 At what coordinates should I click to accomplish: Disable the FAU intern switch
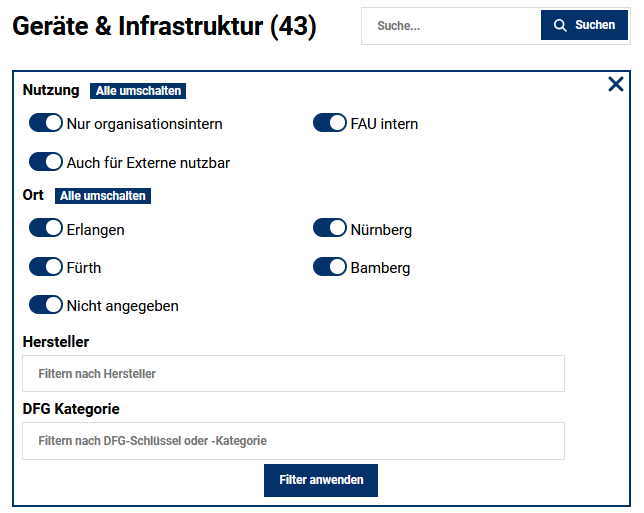pos(330,123)
